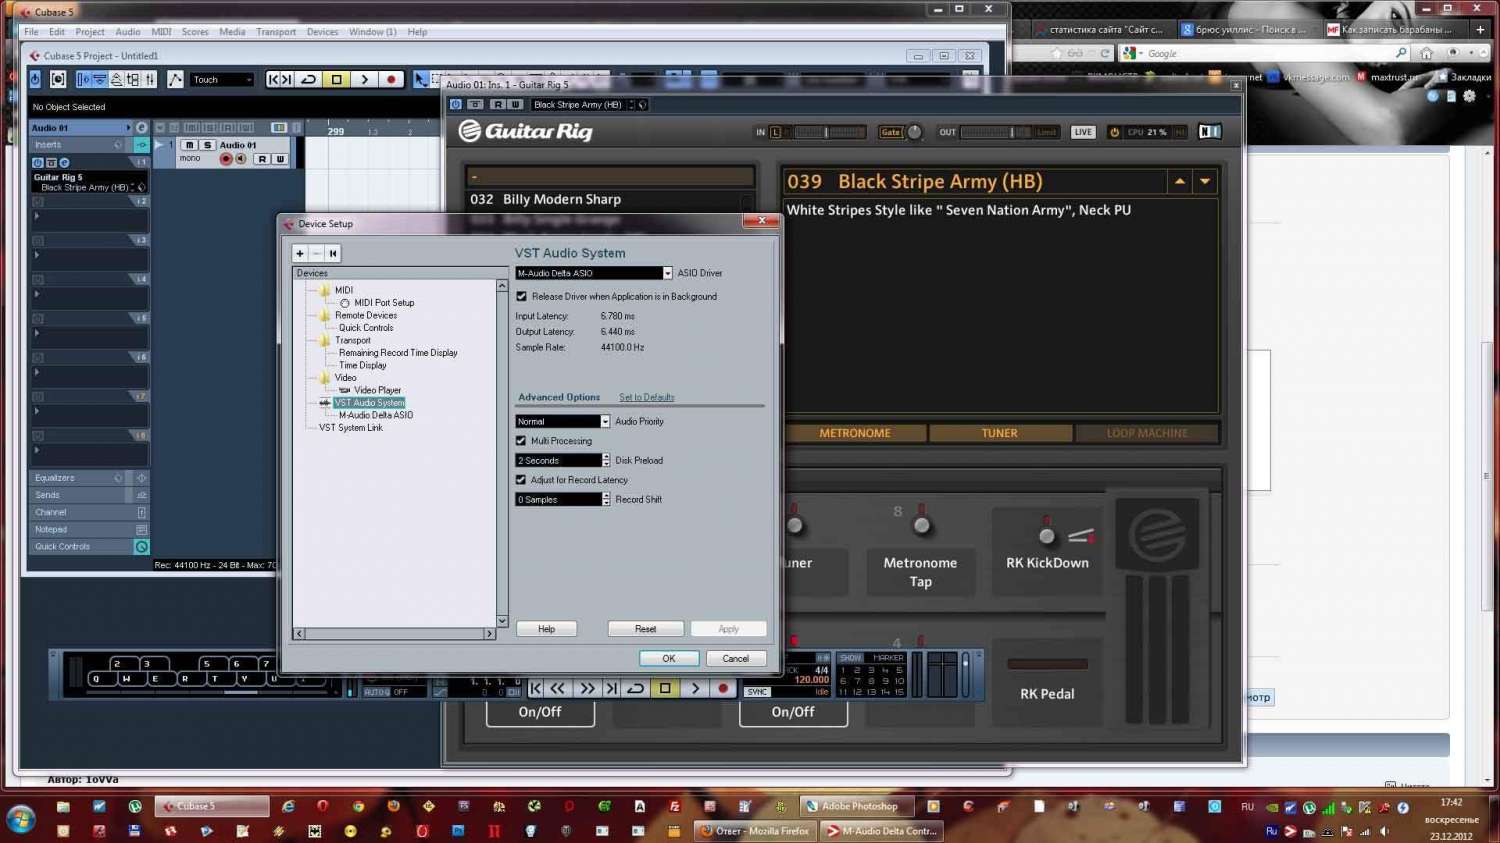Image resolution: width=1500 pixels, height=843 pixels.
Task: Show or hide the Inspector panel icon
Action: tap(83, 79)
